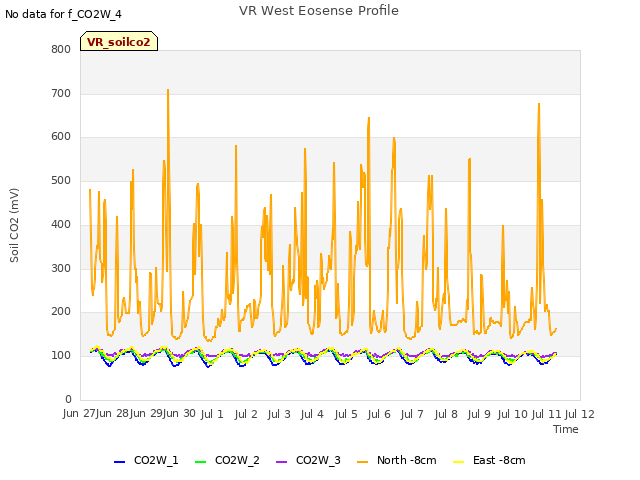Click the Time axis label
Image resolution: width=640 pixels, height=480 pixels.
coord(566,429)
